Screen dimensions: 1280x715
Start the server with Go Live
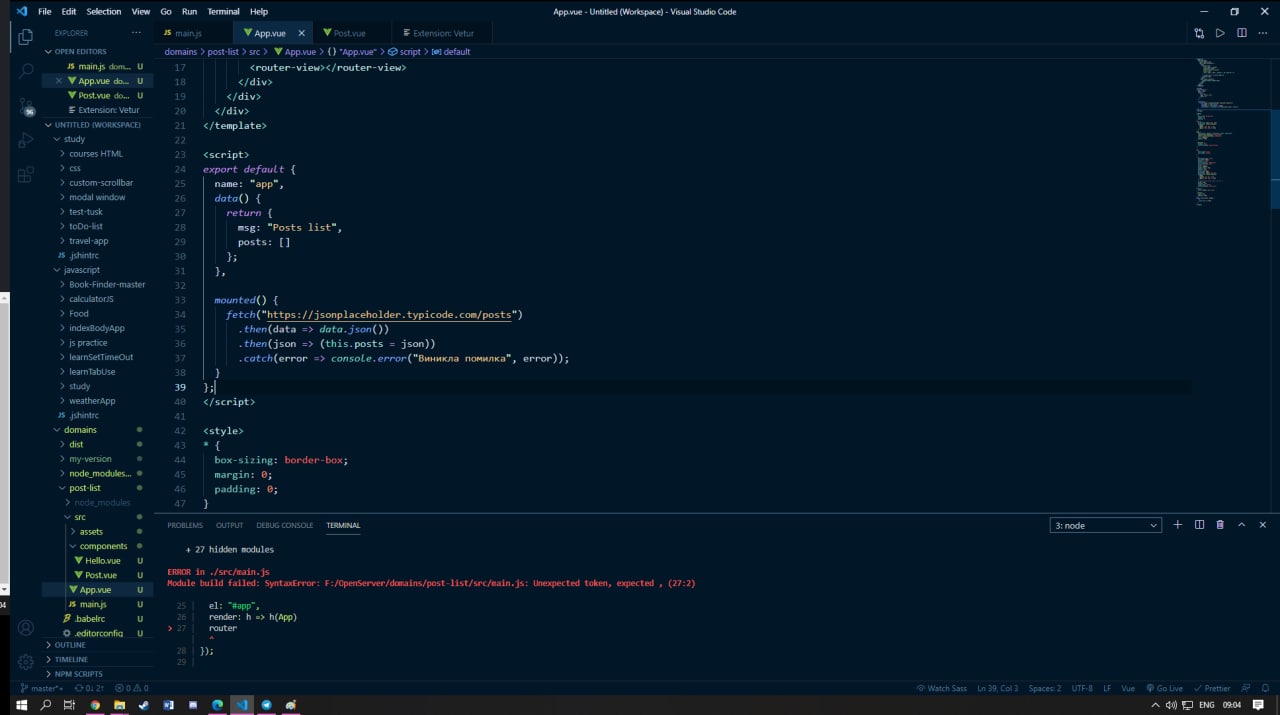coord(1165,688)
